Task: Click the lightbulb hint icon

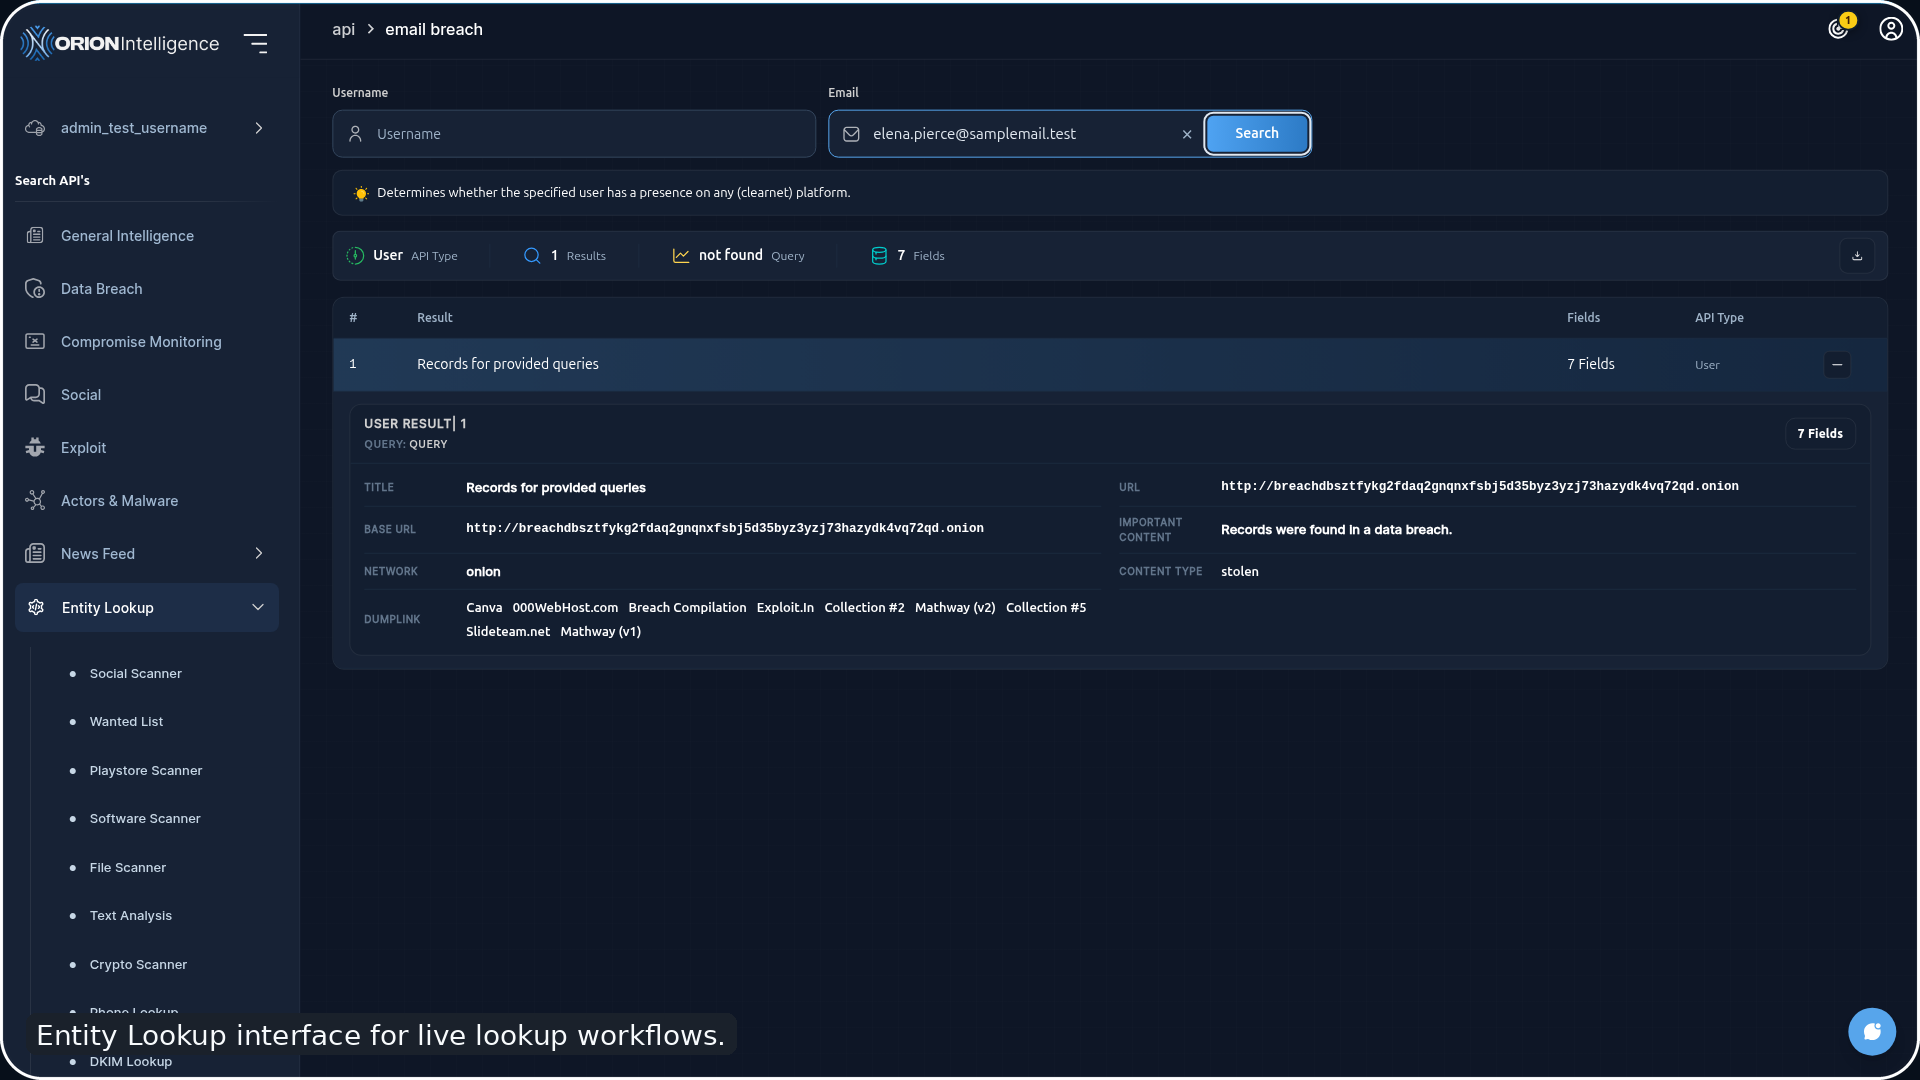Action: 361,193
